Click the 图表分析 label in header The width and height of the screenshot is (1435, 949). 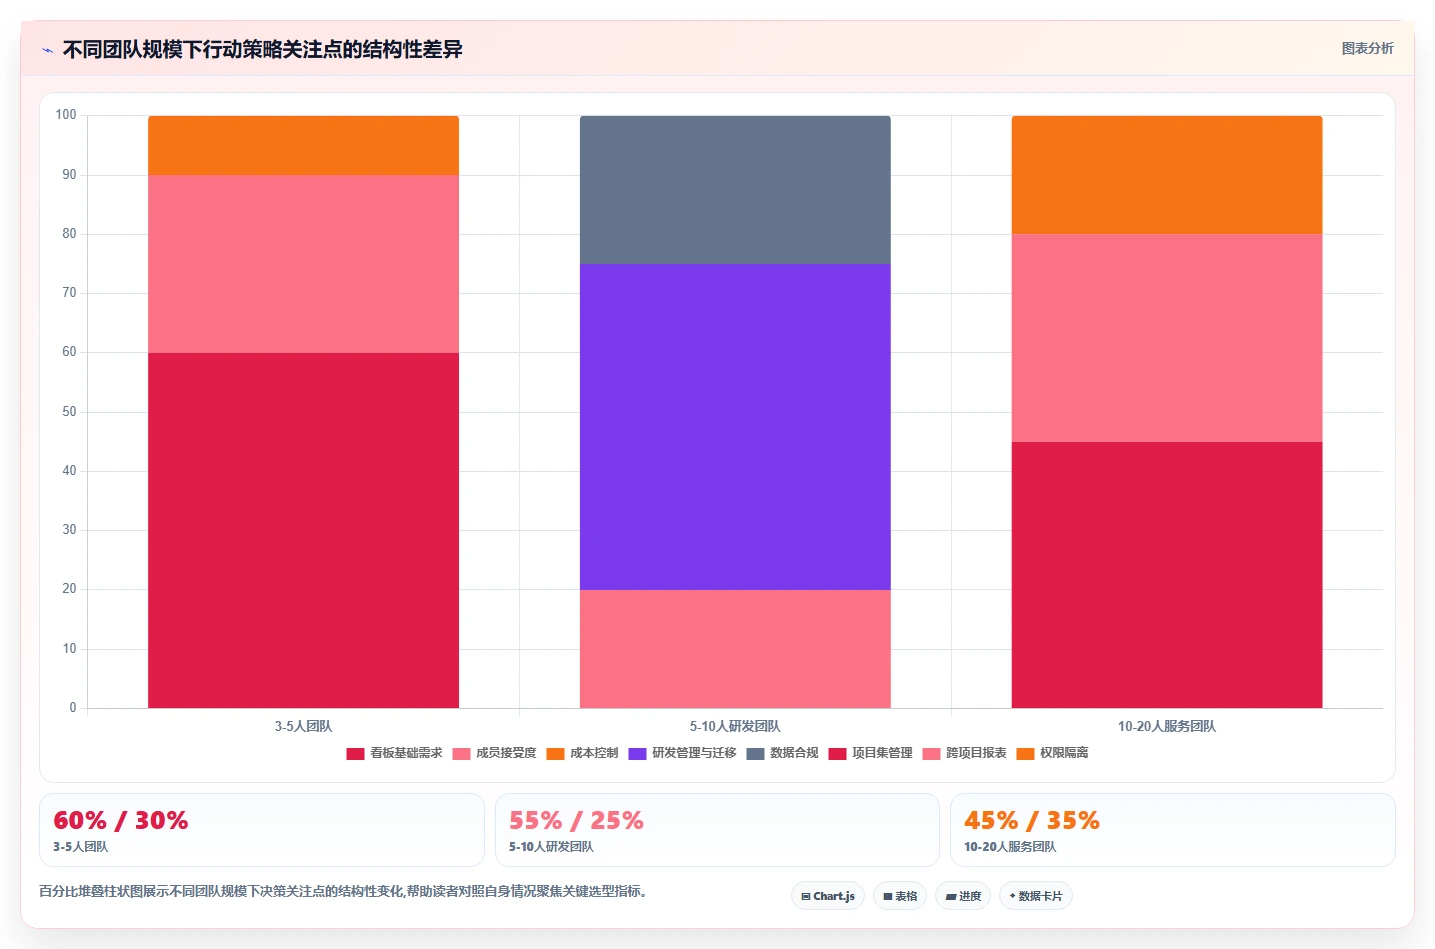coord(1367,48)
